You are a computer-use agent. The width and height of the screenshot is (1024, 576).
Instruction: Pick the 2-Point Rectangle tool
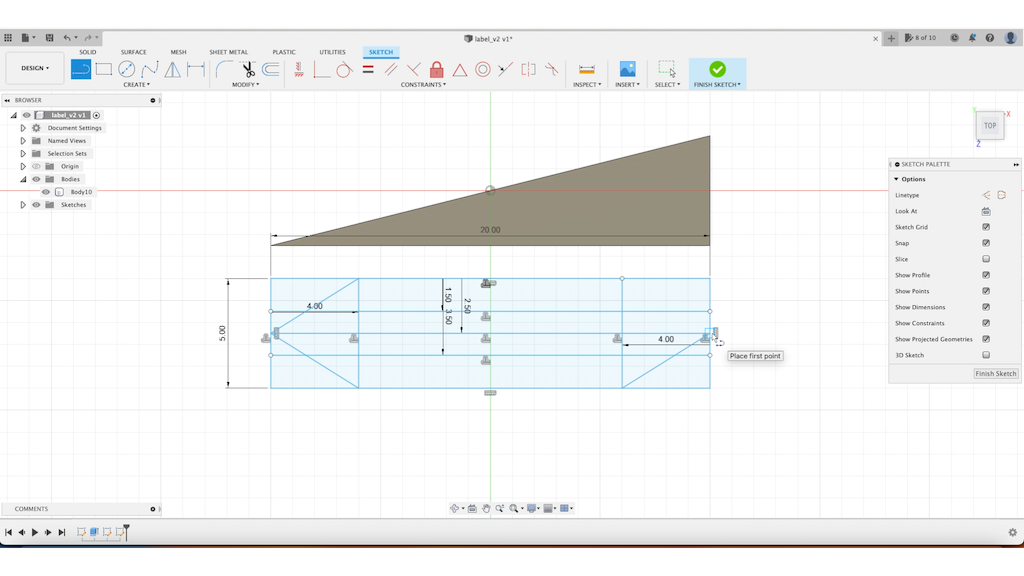click(x=104, y=69)
